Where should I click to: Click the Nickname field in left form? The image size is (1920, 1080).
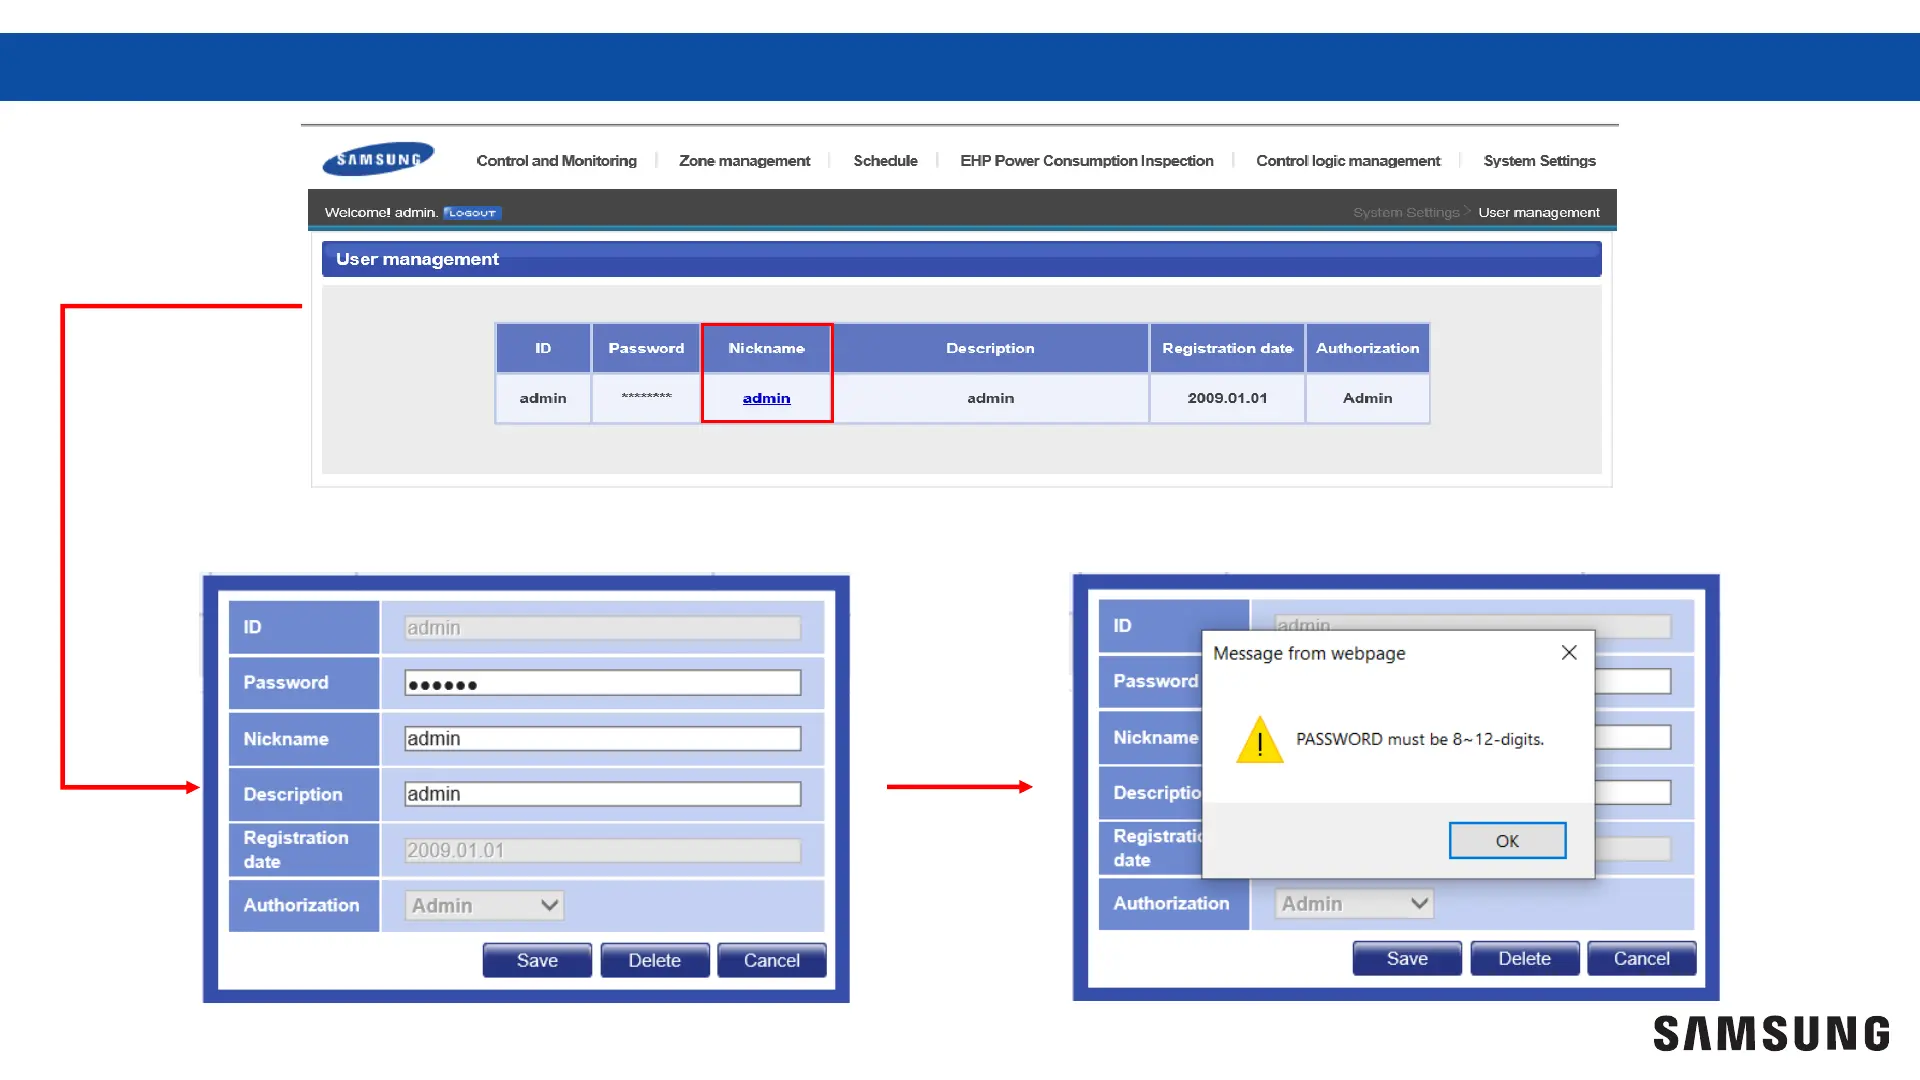point(602,739)
